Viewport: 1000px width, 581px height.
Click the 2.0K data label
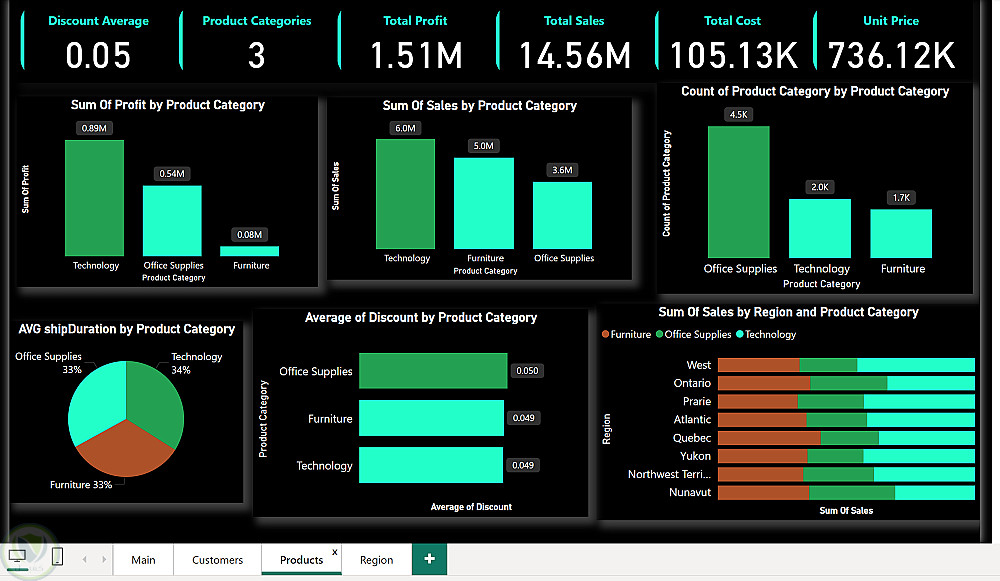(820, 187)
